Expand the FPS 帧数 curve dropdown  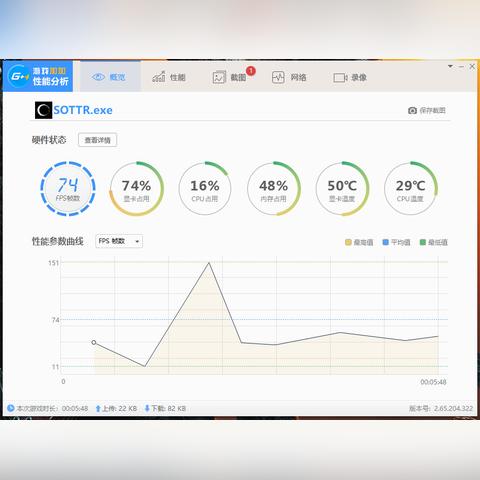(x=119, y=241)
